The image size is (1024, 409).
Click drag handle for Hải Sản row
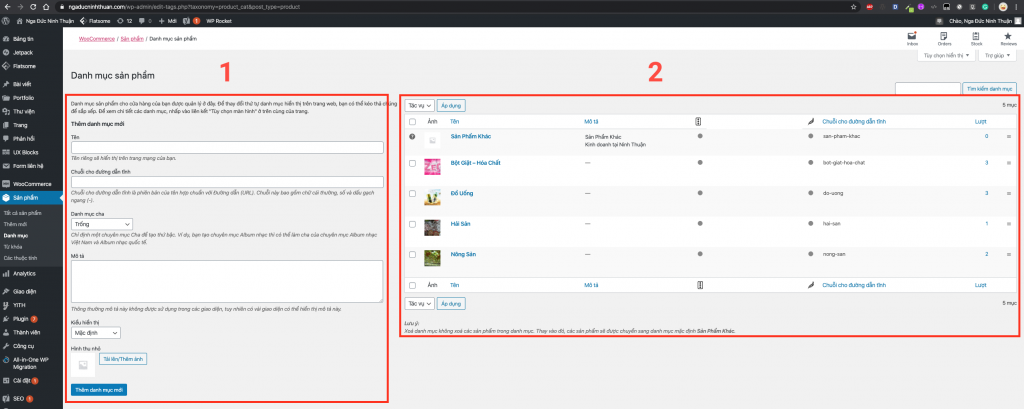click(x=1009, y=224)
